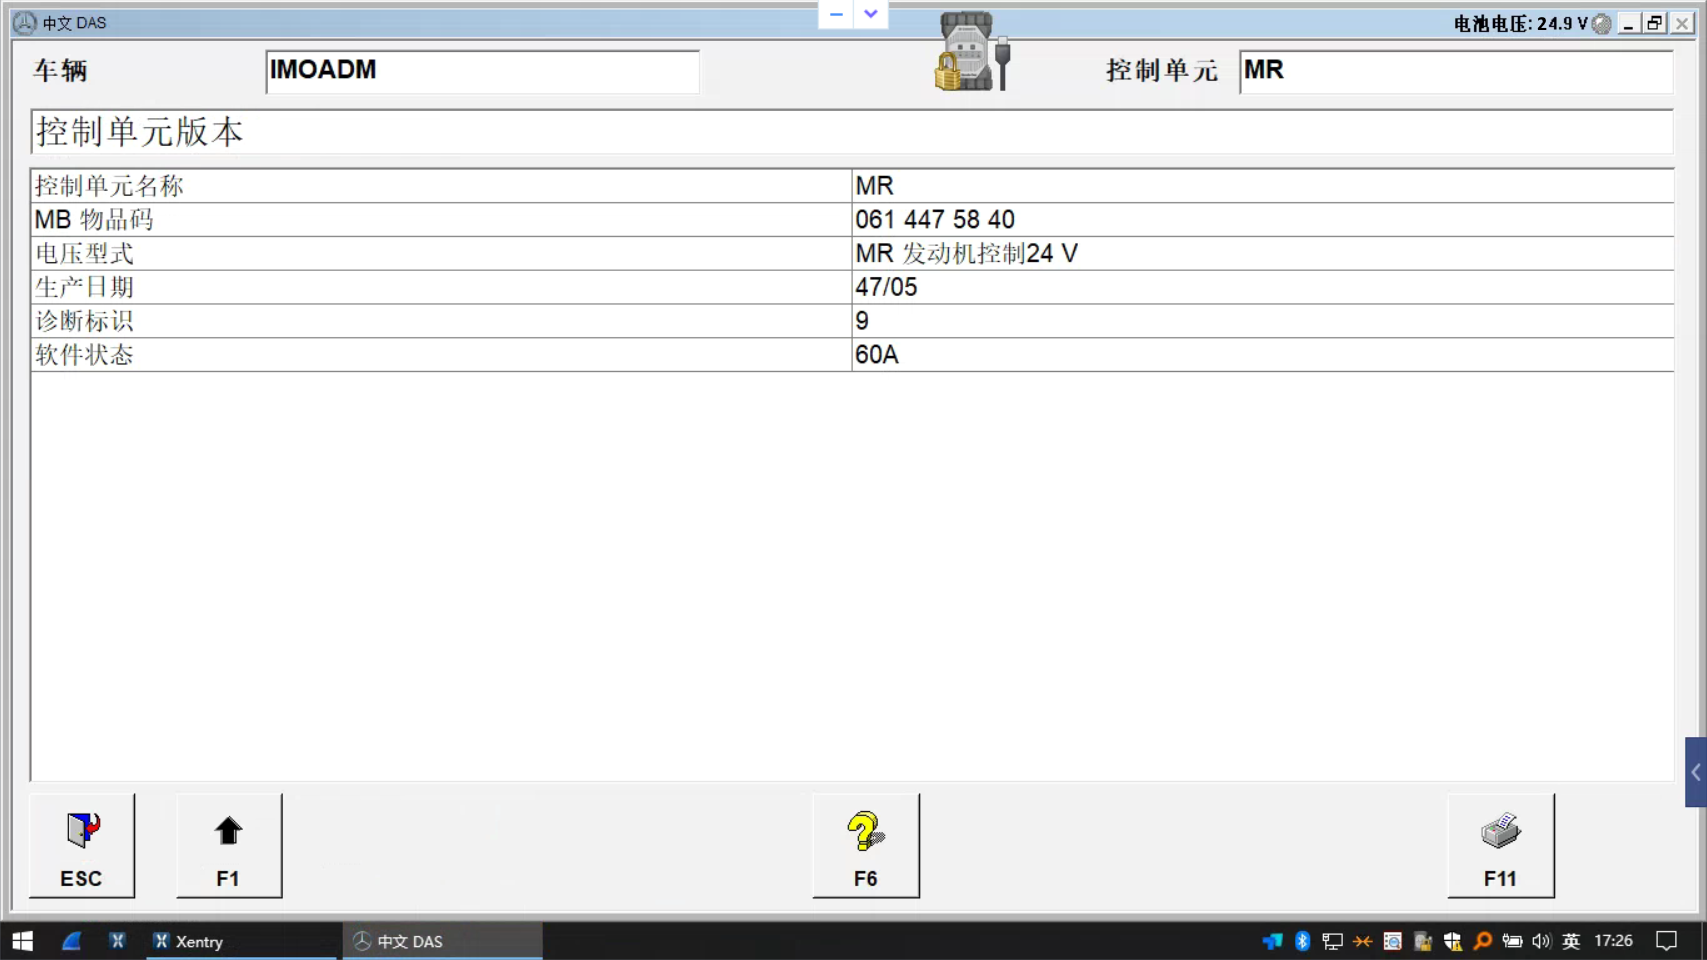Click the Mercedes star DAS title icon
Viewport: 1707px width, 960px height.
click(x=24, y=23)
